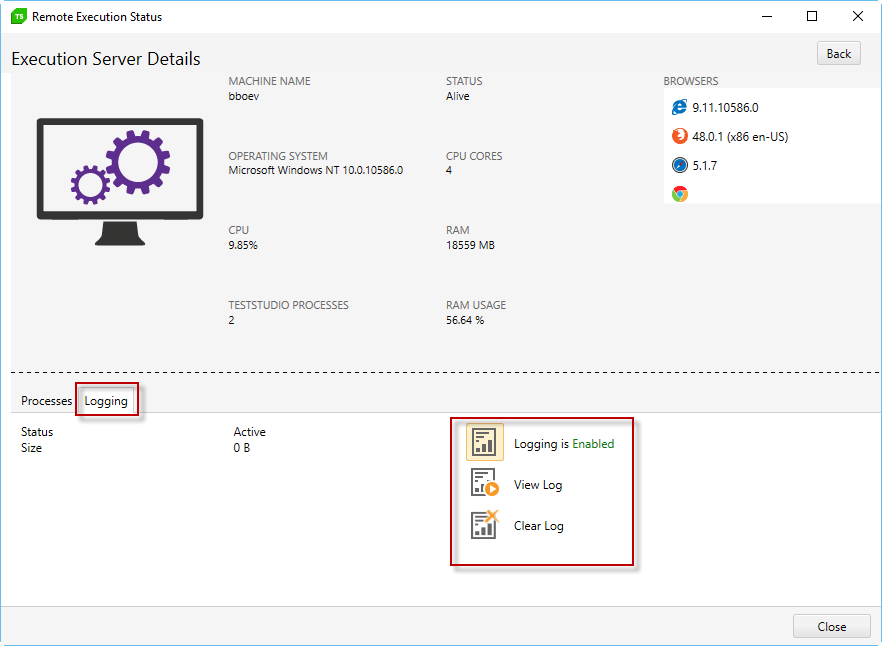This screenshot has height=646, width=882.
Task: Return using the Back button
Action: click(x=838, y=52)
